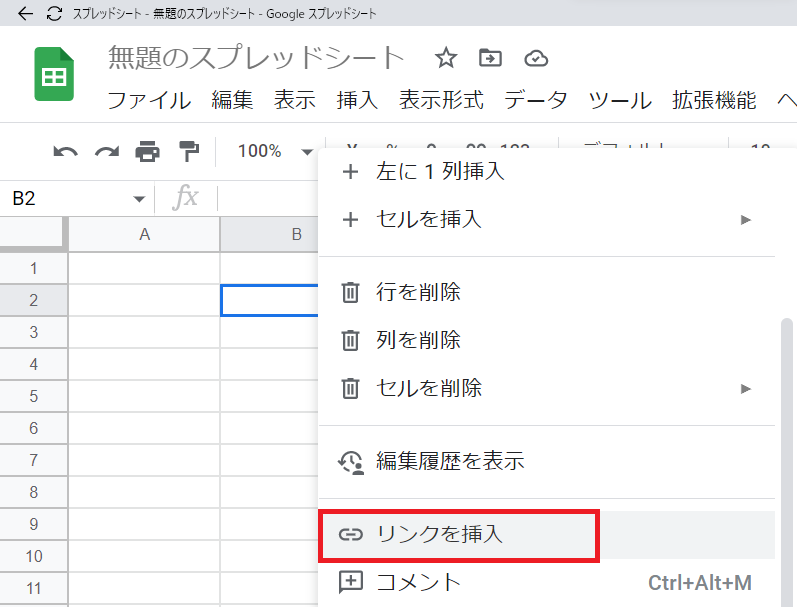
Task: Open the Google Sheets home logo
Action: coord(55,74)
